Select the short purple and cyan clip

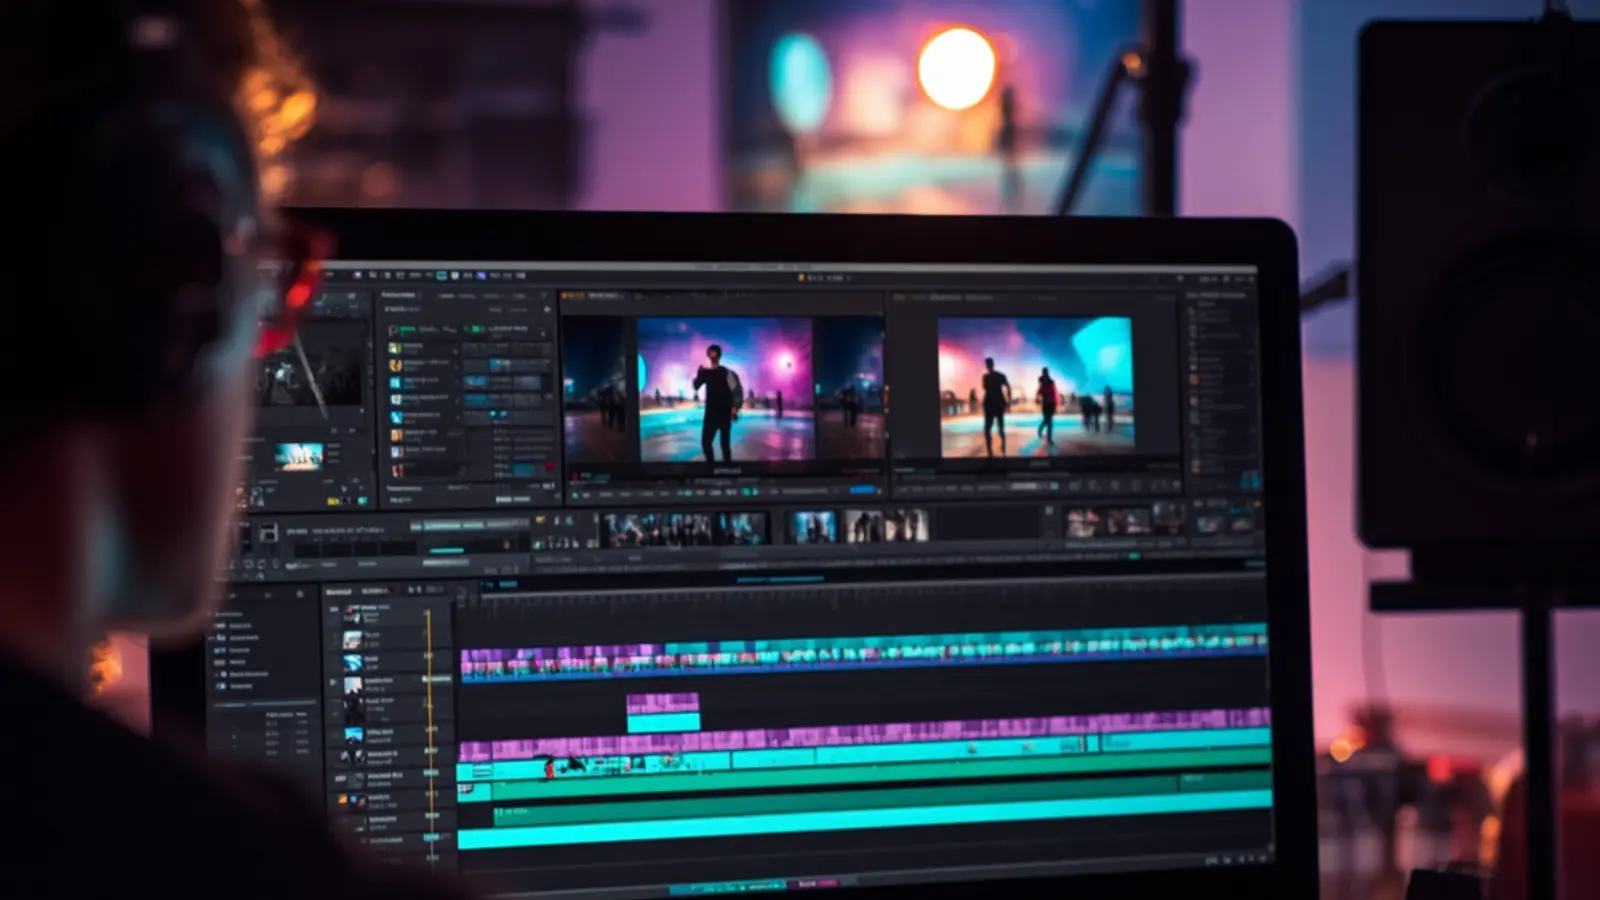[663, 712]
